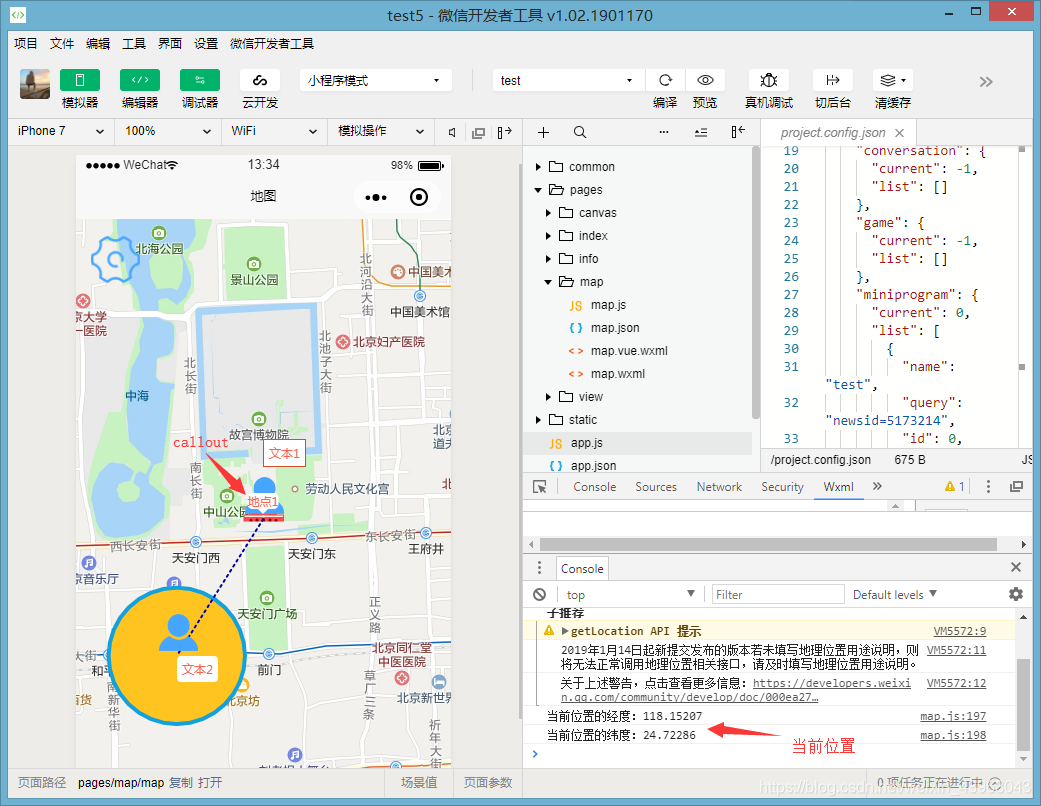Open the 项目 menu
The width and height of the screenshot is (1041, 806).
pos(26,43)
